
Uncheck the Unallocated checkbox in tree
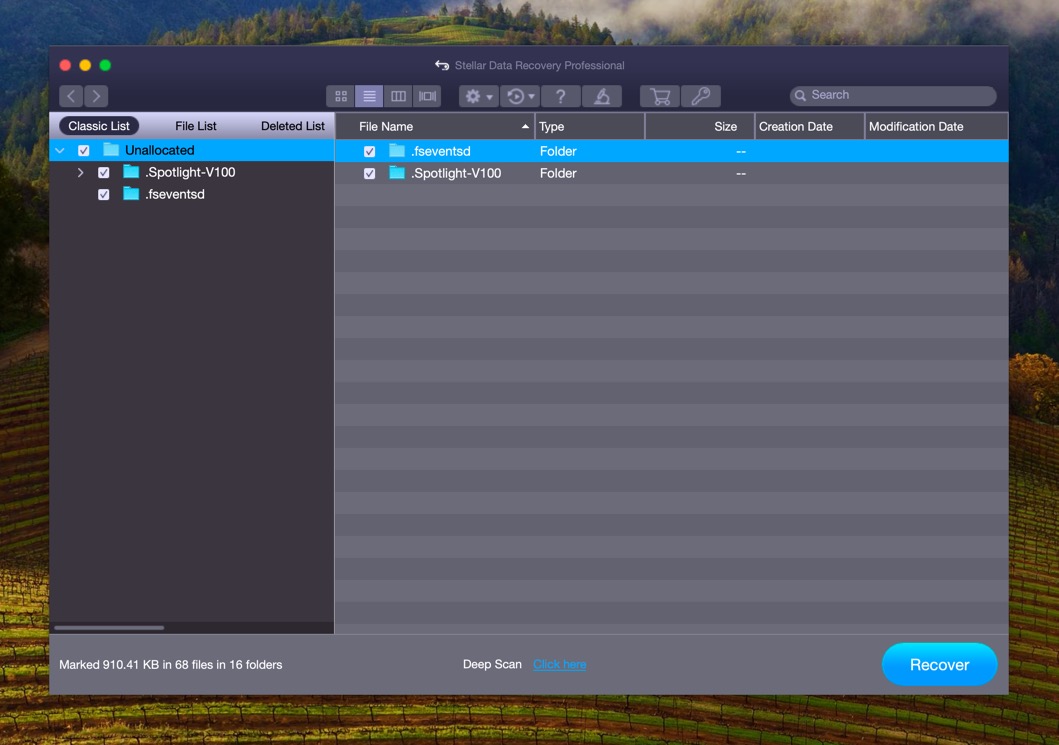(x=84, y=151)
